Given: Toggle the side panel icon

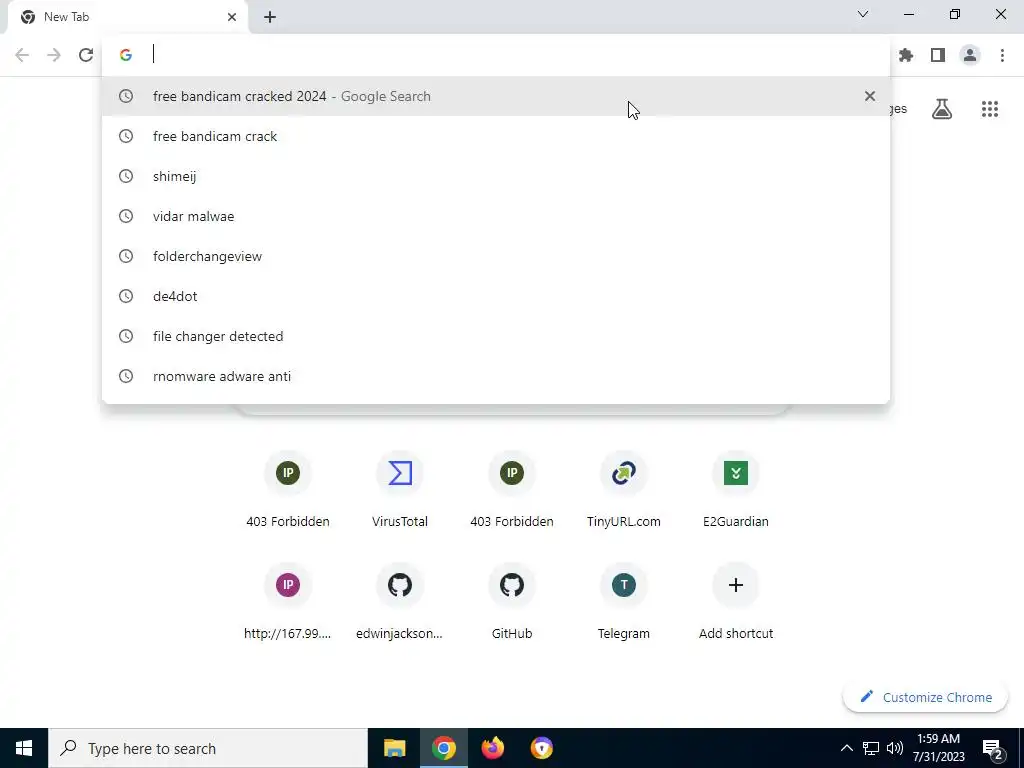Looking at the screenshot, I should pos(938,55).
